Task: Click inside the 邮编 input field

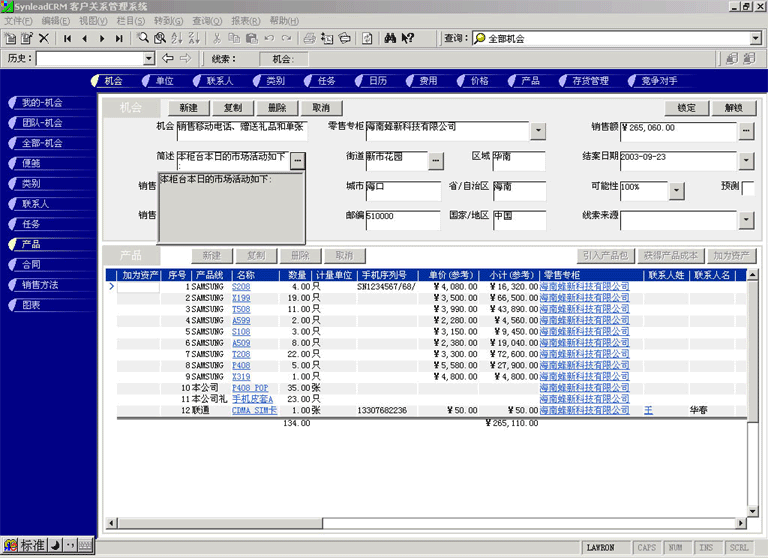Action: pyautogui.click(x=402, y=216)
